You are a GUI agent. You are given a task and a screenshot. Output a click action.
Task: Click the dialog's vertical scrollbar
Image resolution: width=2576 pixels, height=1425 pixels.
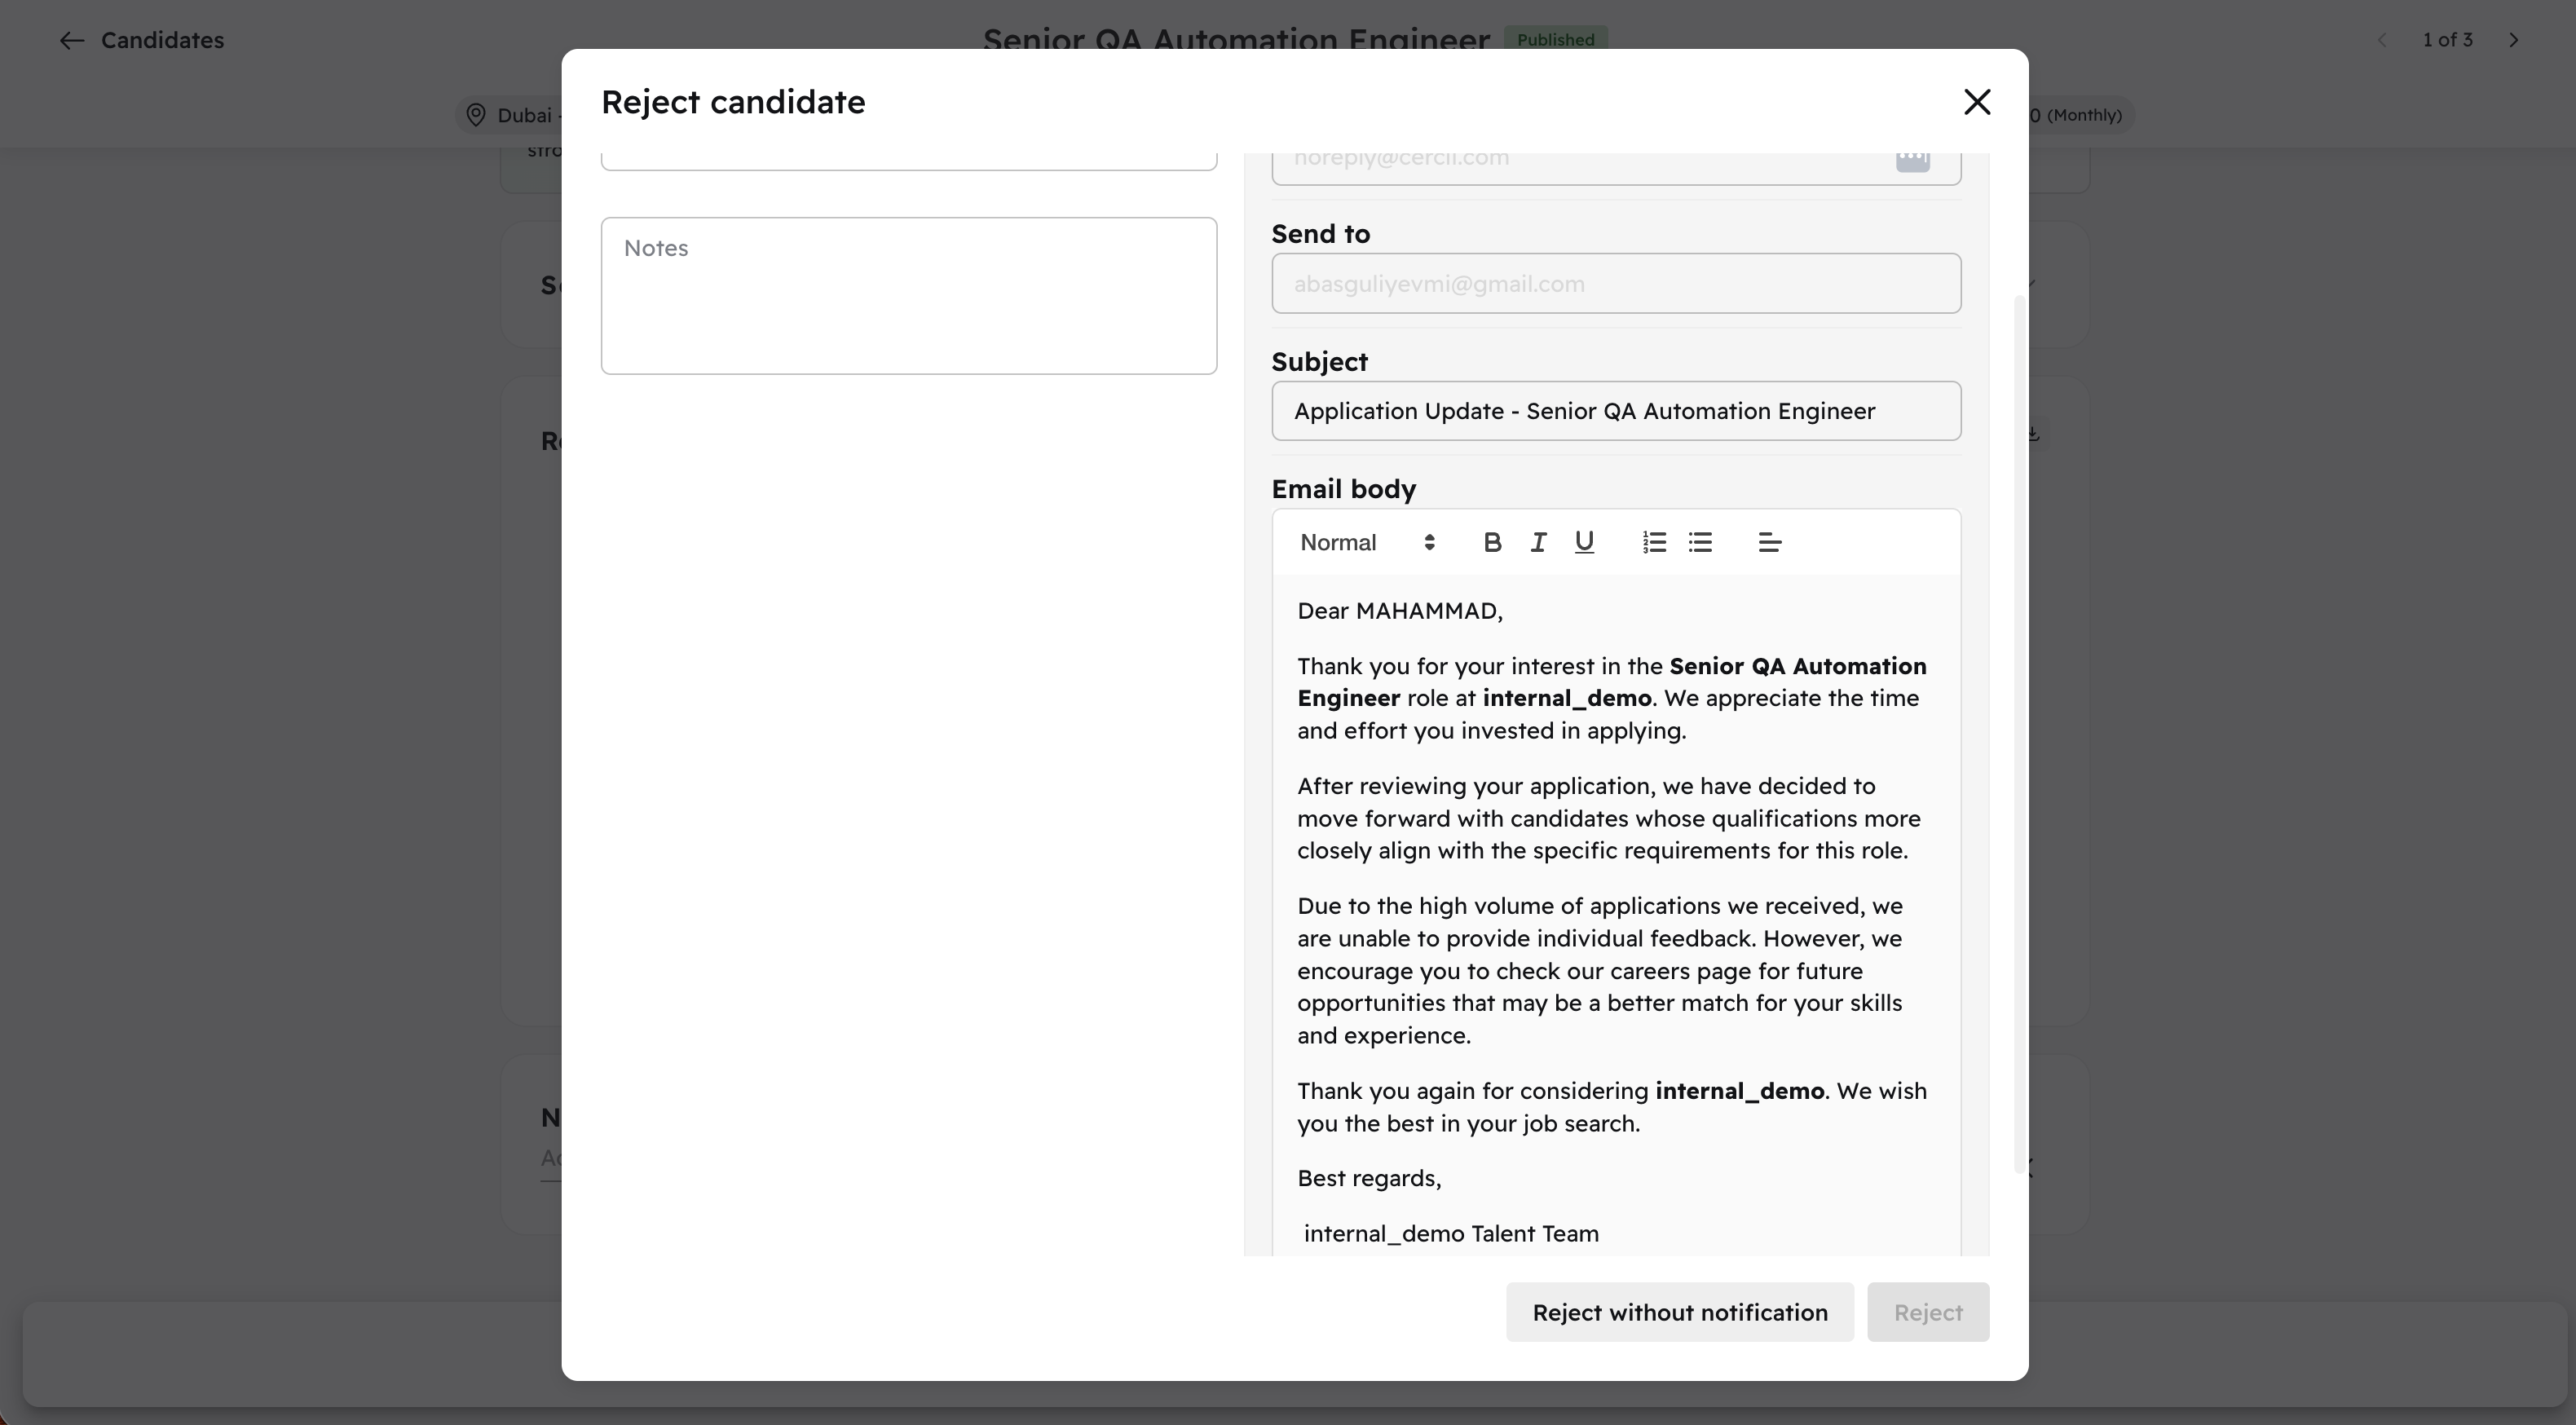click(2019, 735)
